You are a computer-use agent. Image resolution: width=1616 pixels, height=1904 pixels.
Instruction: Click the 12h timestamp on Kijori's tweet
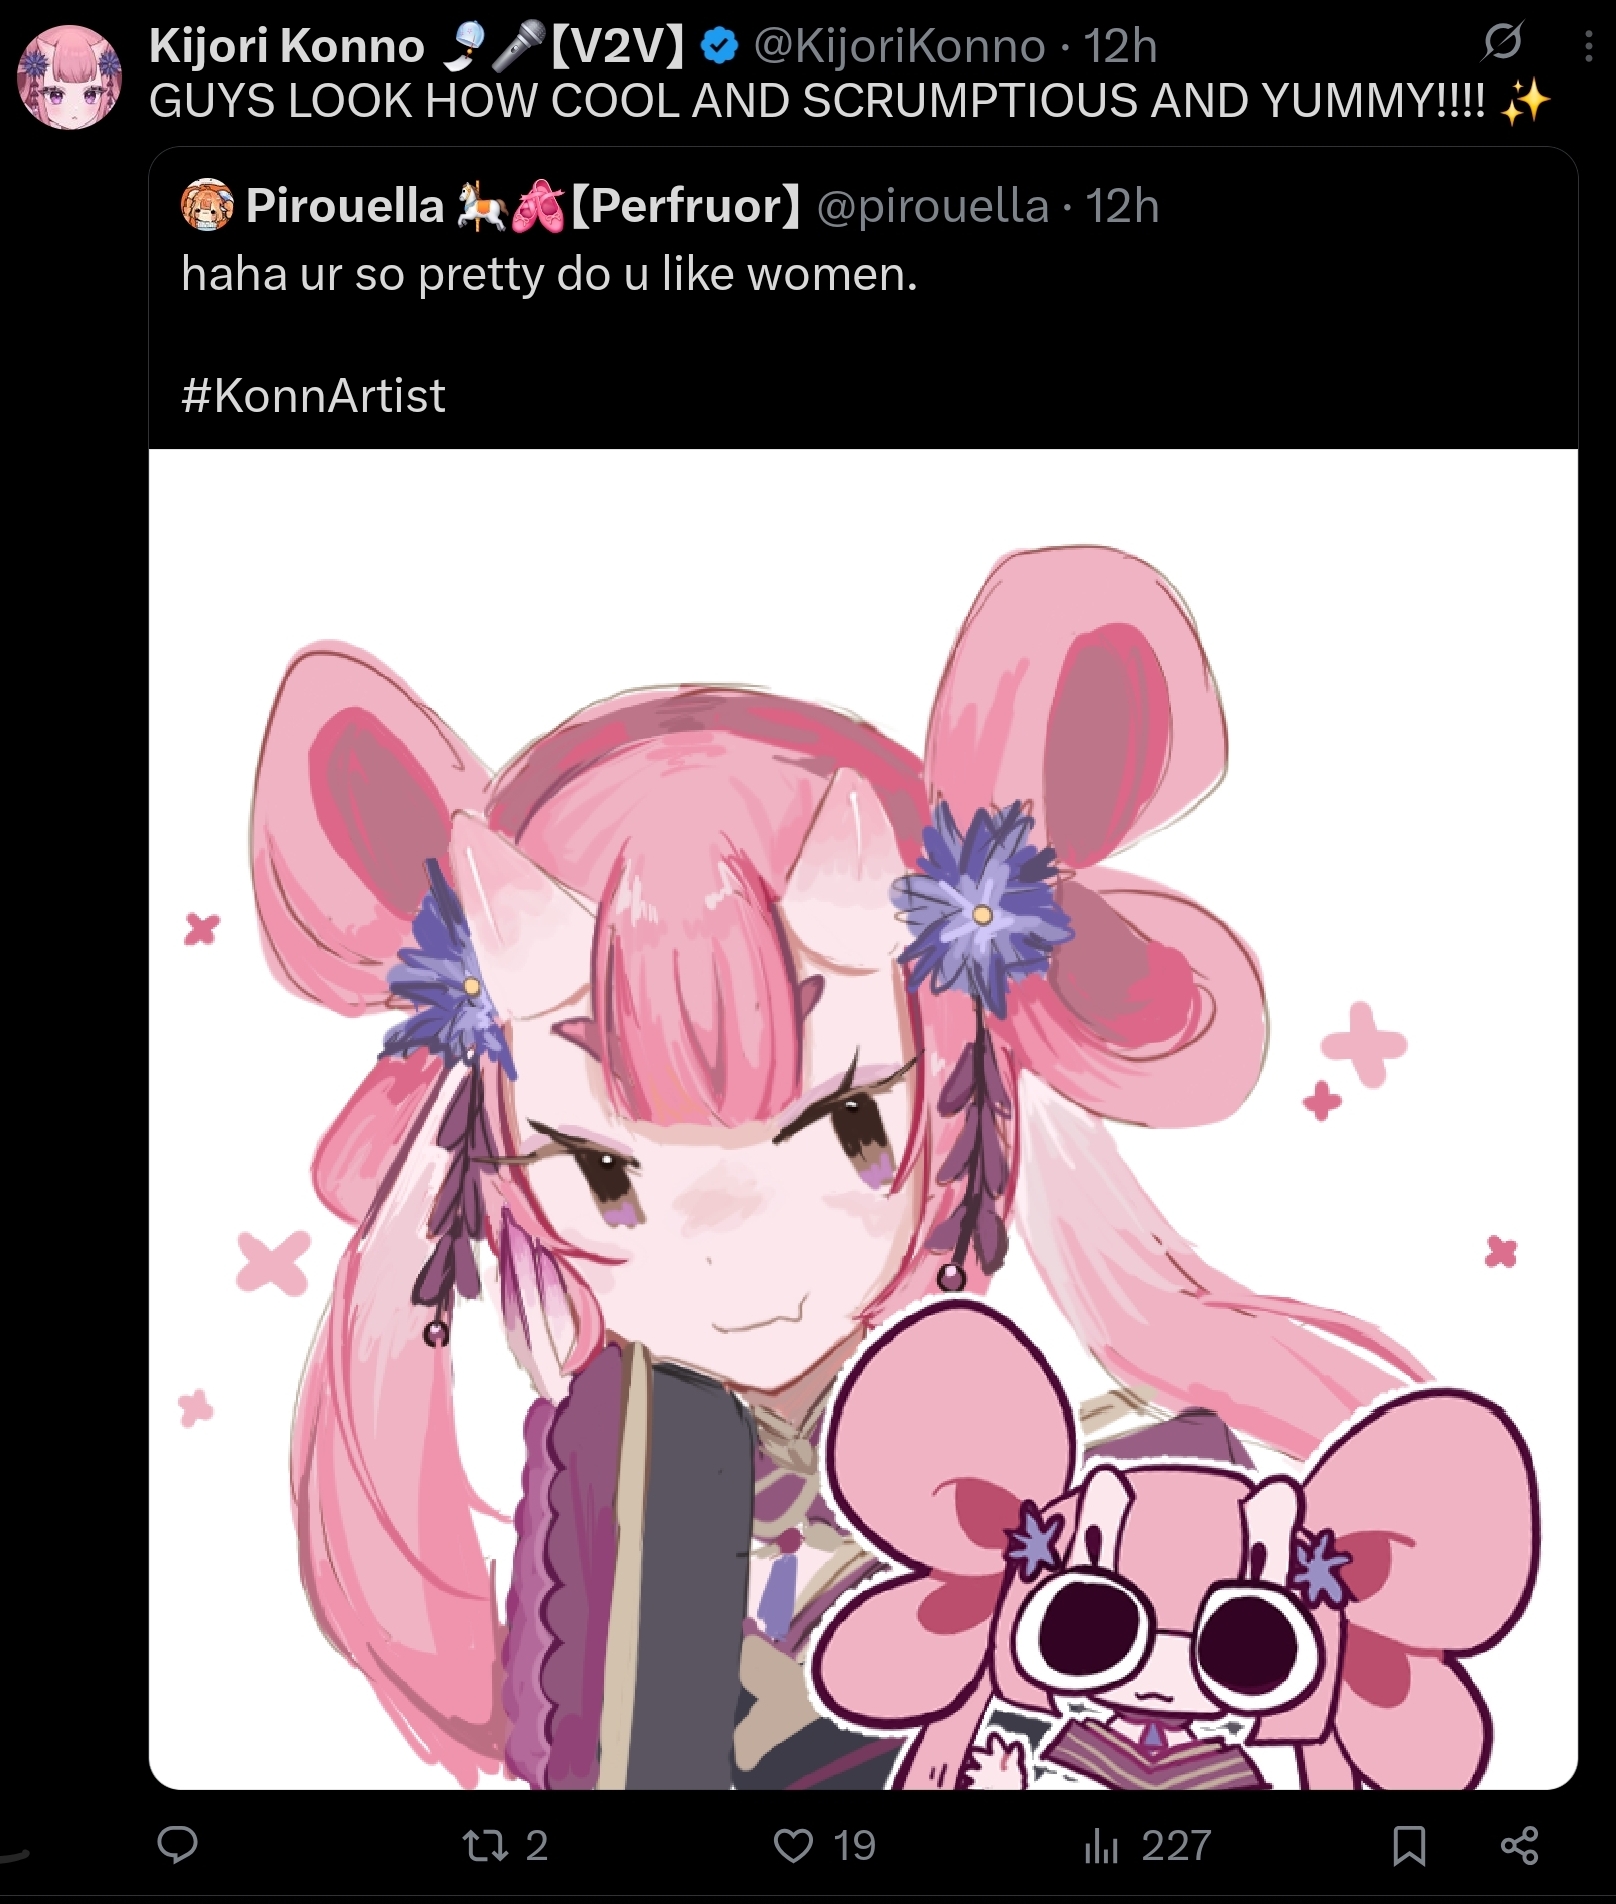coord(1120,46)
